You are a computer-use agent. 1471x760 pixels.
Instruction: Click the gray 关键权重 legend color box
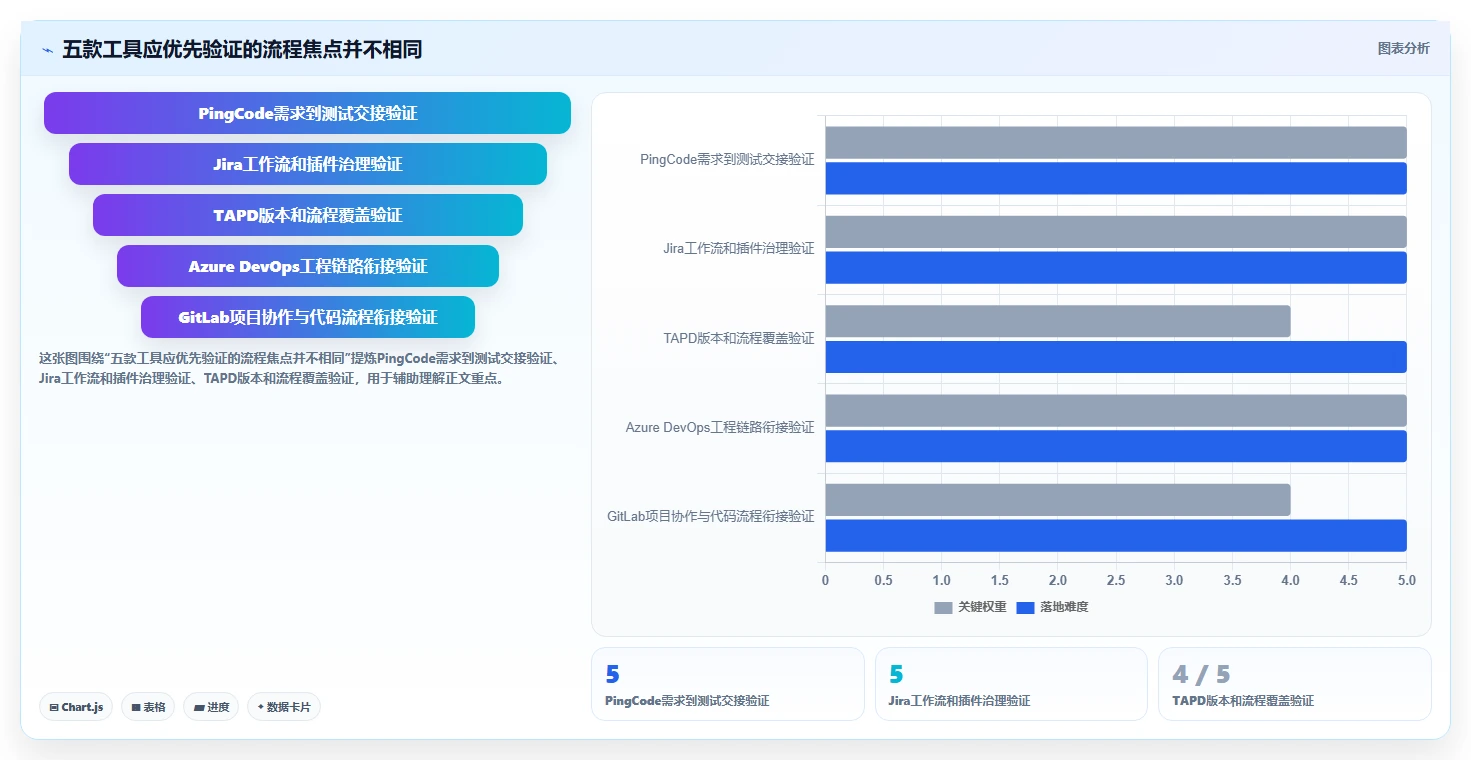pyautogui.click(x=943, y=608)
